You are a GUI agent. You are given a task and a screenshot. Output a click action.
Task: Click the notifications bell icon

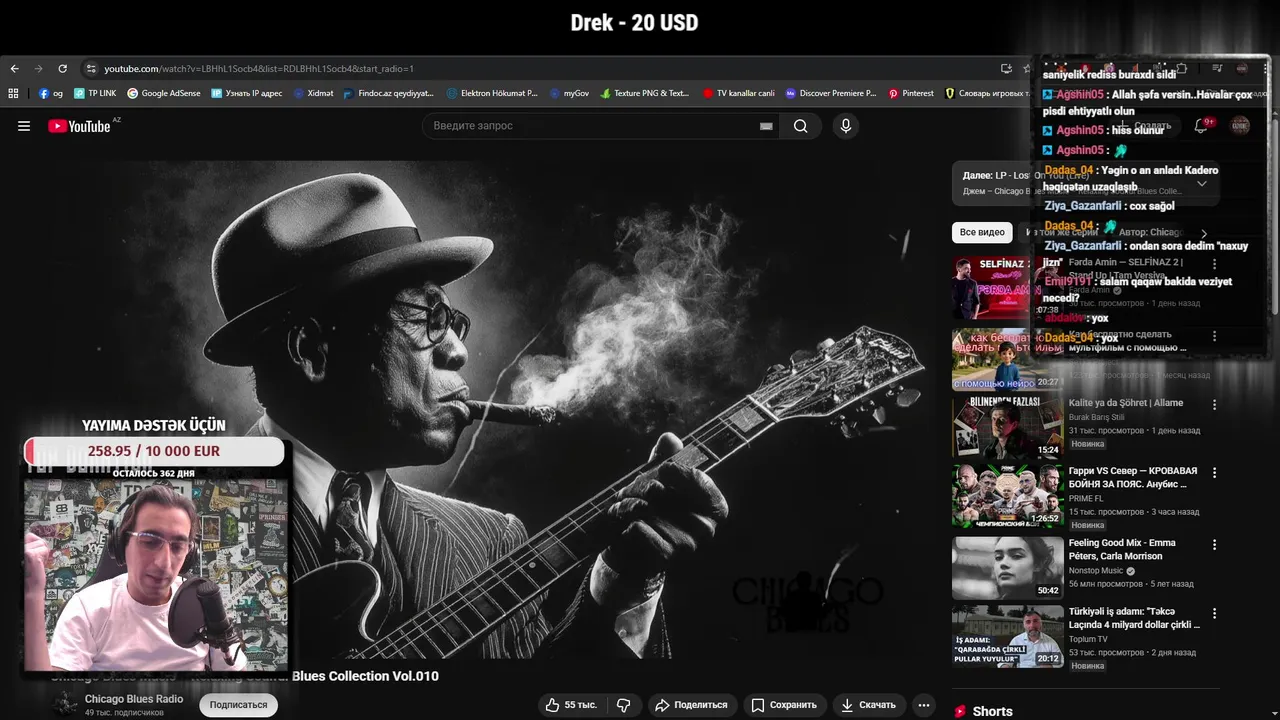(1201, 126)
